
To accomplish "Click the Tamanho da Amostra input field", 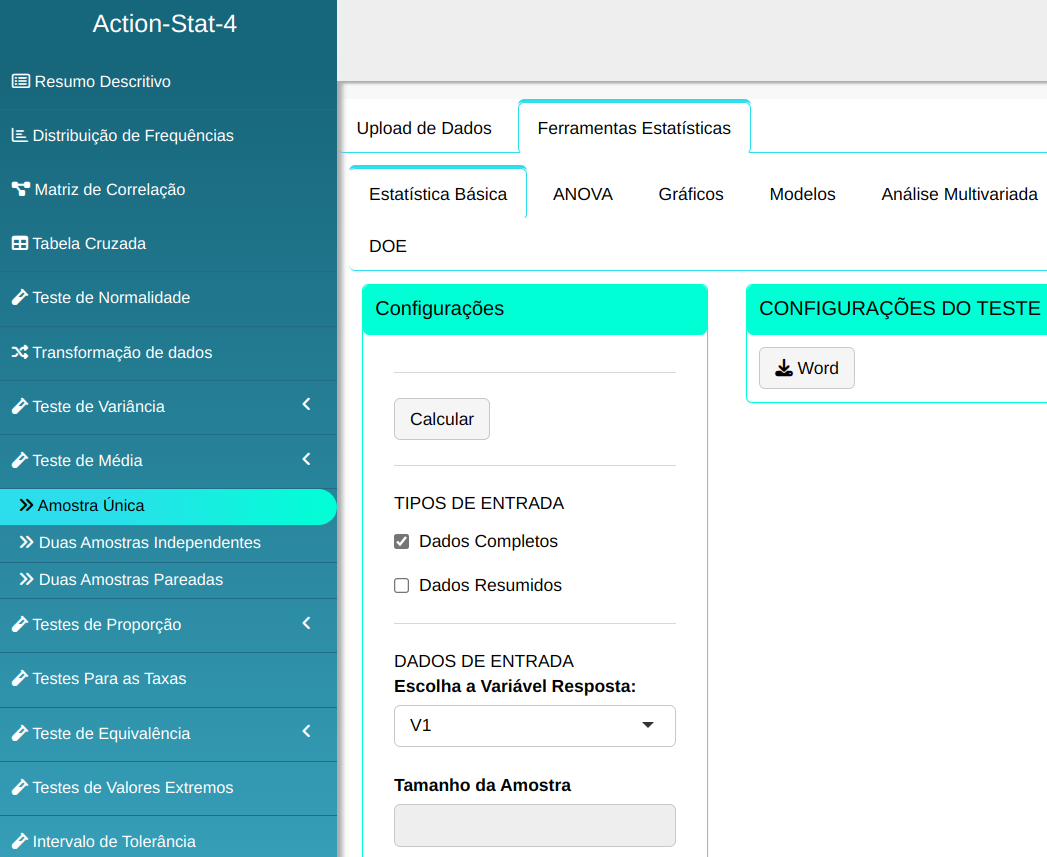I will point(534,826).
